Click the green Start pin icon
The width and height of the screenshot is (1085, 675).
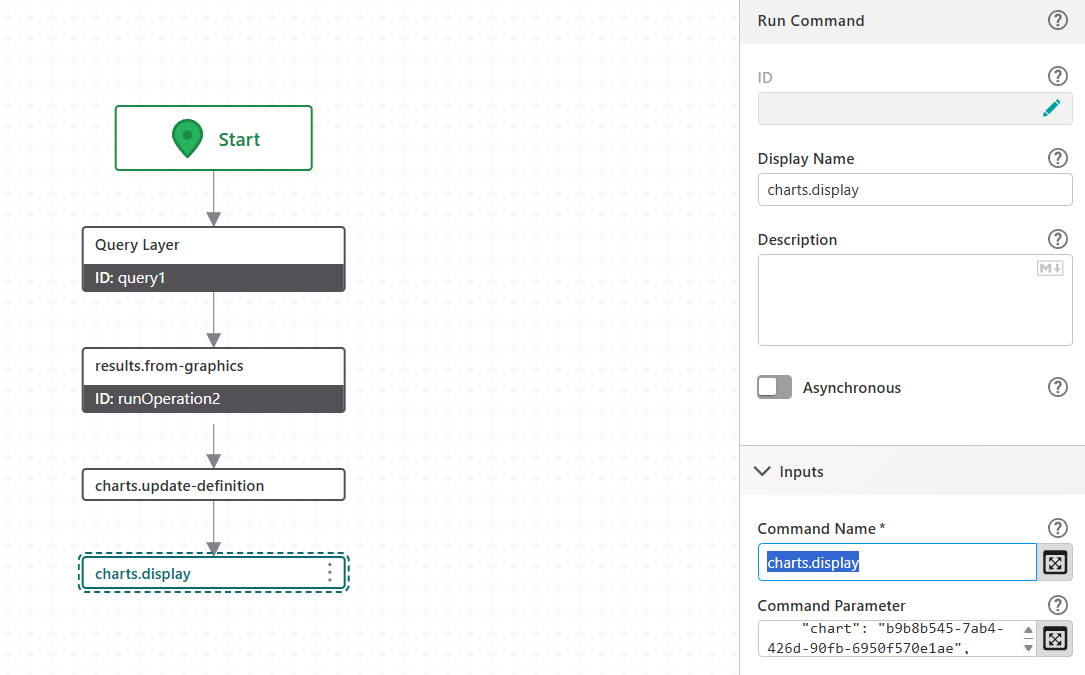pos(187,138)
